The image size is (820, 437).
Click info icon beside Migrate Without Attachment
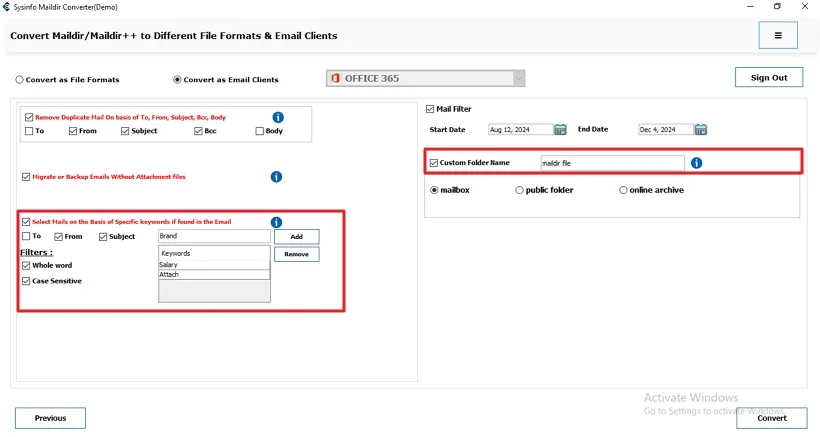(x=276, y=177)
